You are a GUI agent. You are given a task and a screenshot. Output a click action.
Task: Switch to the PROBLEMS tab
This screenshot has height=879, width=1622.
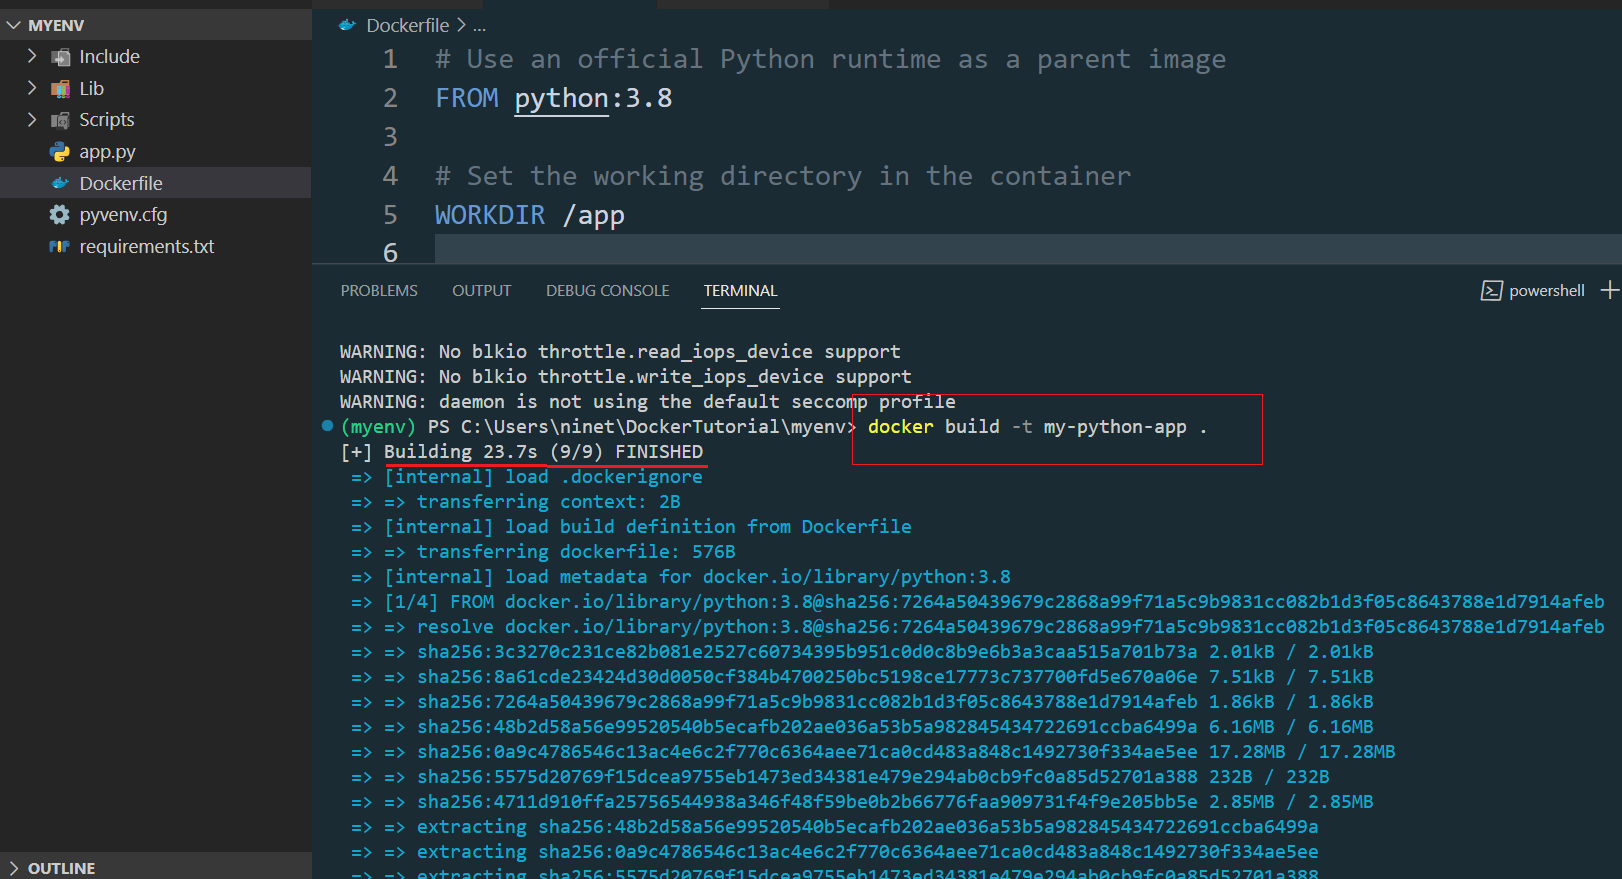coord(379,290)
